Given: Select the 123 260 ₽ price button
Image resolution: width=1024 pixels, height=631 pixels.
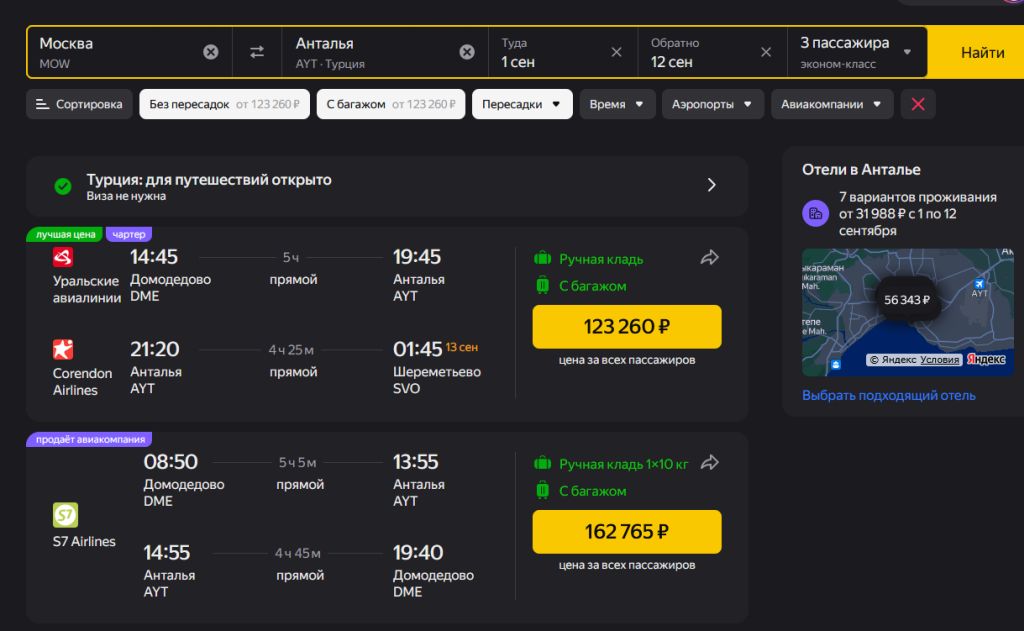Looking at the screenshot, I should click(x=627, y=327).
